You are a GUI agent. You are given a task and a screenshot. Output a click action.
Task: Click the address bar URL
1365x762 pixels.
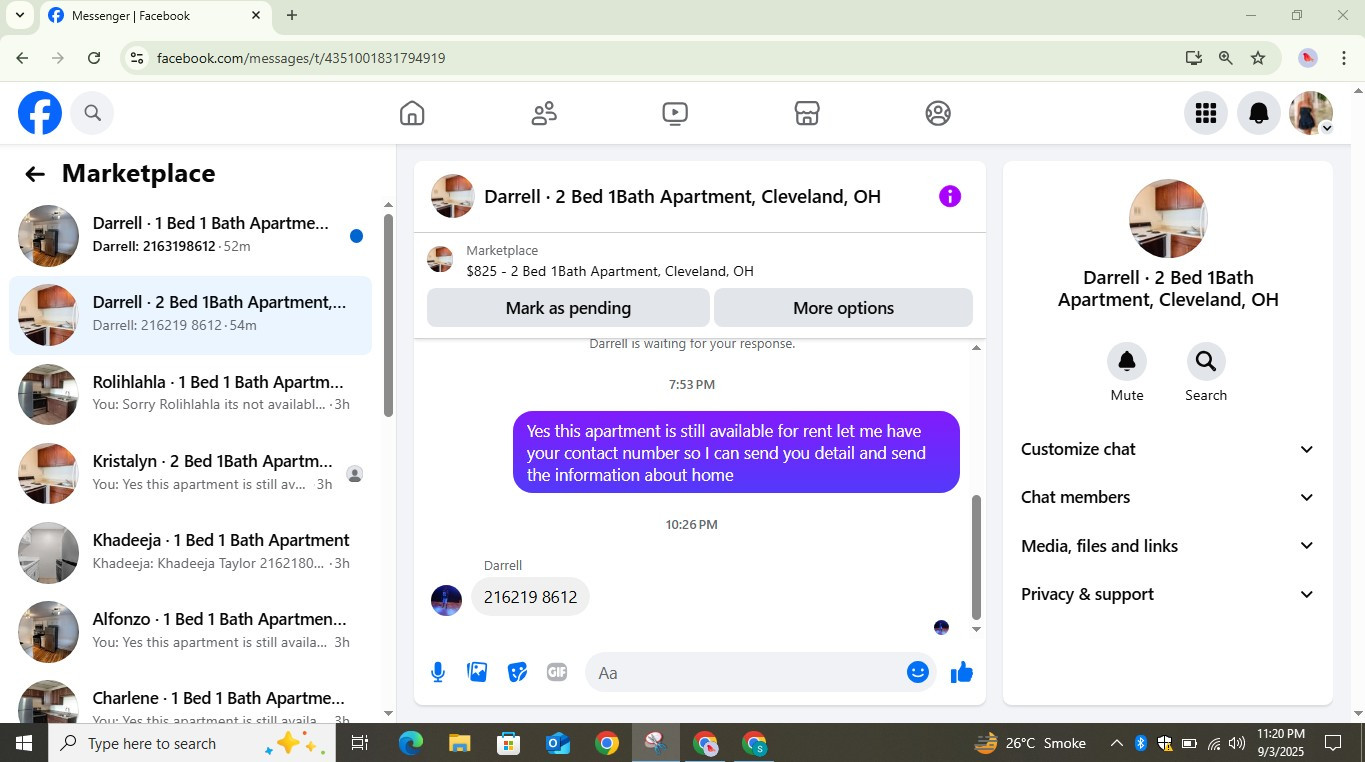tap(301, 58)
